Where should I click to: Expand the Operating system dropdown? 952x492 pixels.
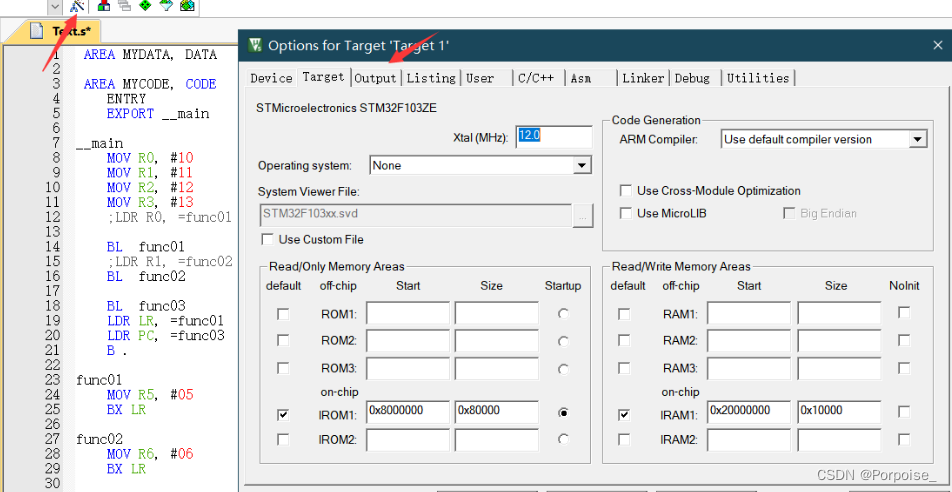(582, 165)
